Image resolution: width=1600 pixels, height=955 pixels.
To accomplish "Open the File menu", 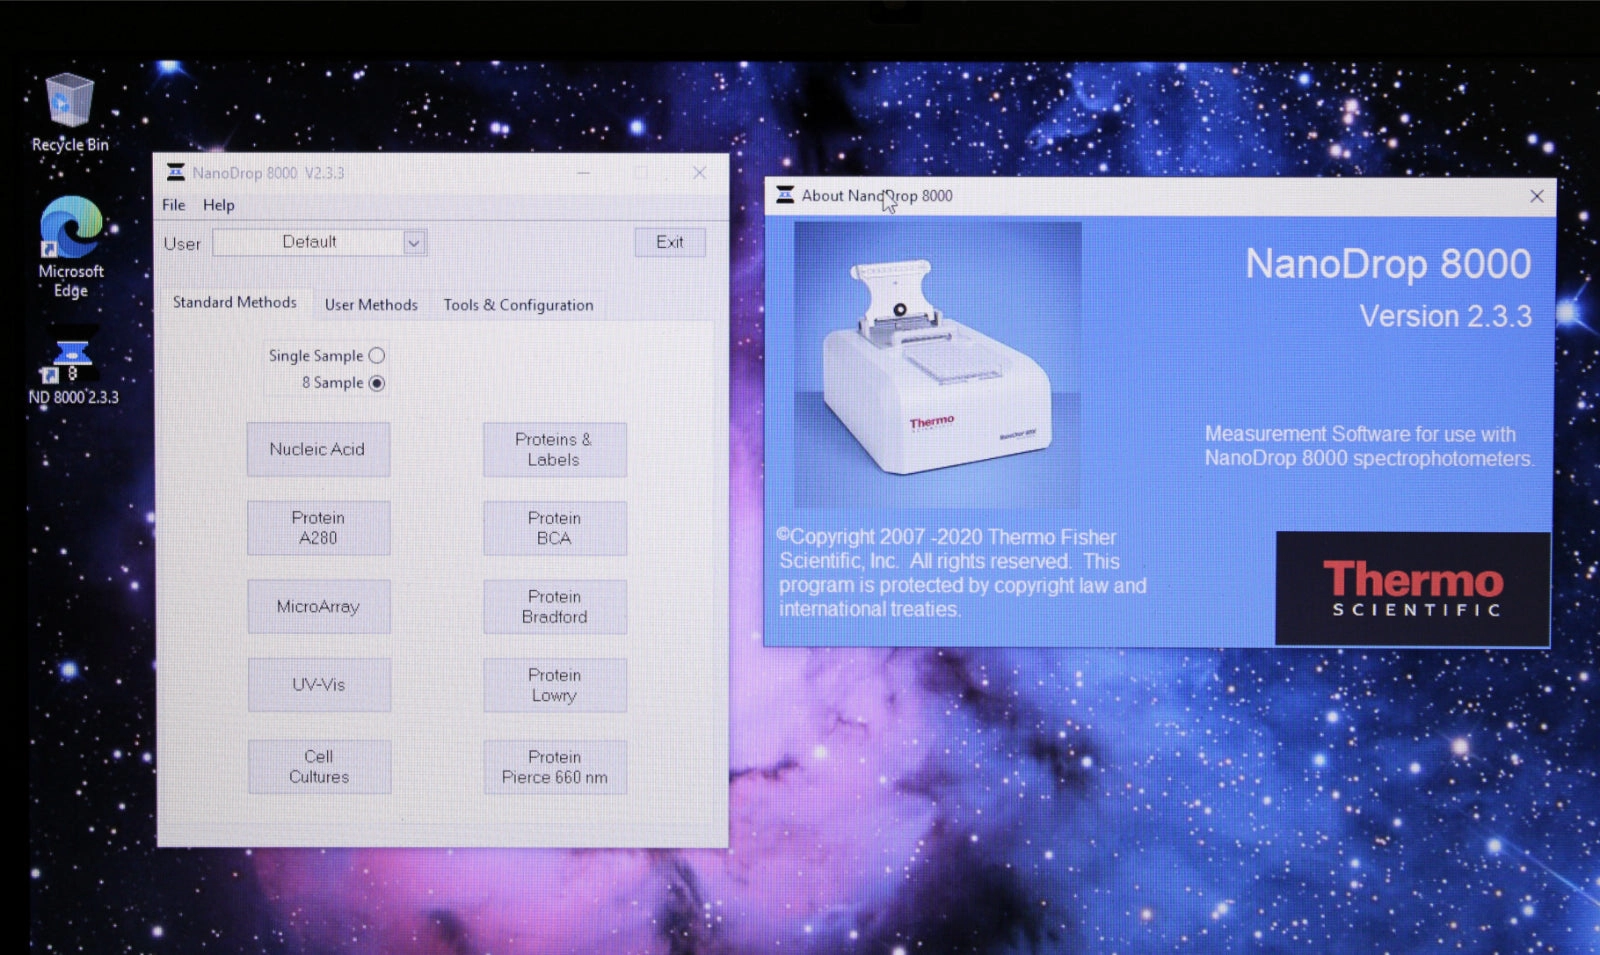I will click(x=172, y=205).
